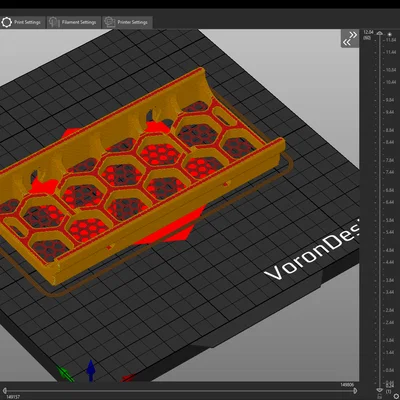Click the right thumb of the horizontal move slider

[355, 391]
